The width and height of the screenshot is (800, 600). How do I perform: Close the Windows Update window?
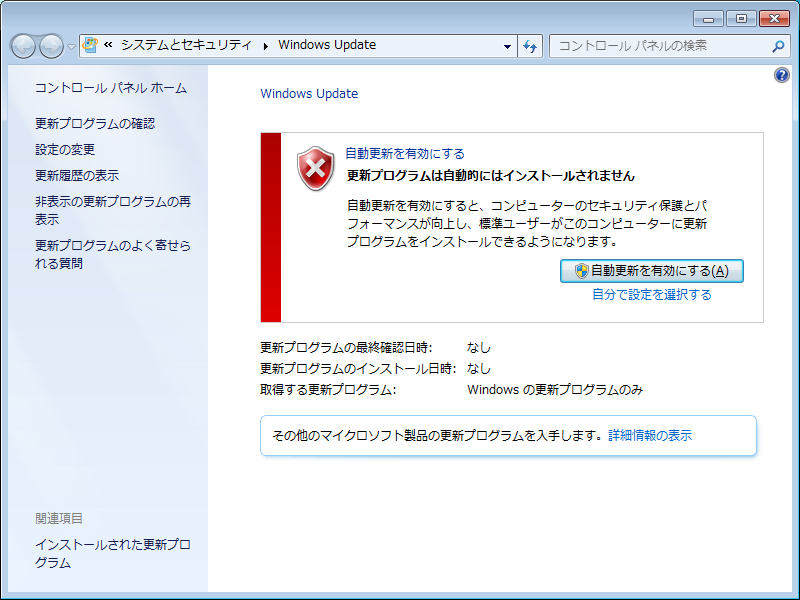click(x=774, y=19)
